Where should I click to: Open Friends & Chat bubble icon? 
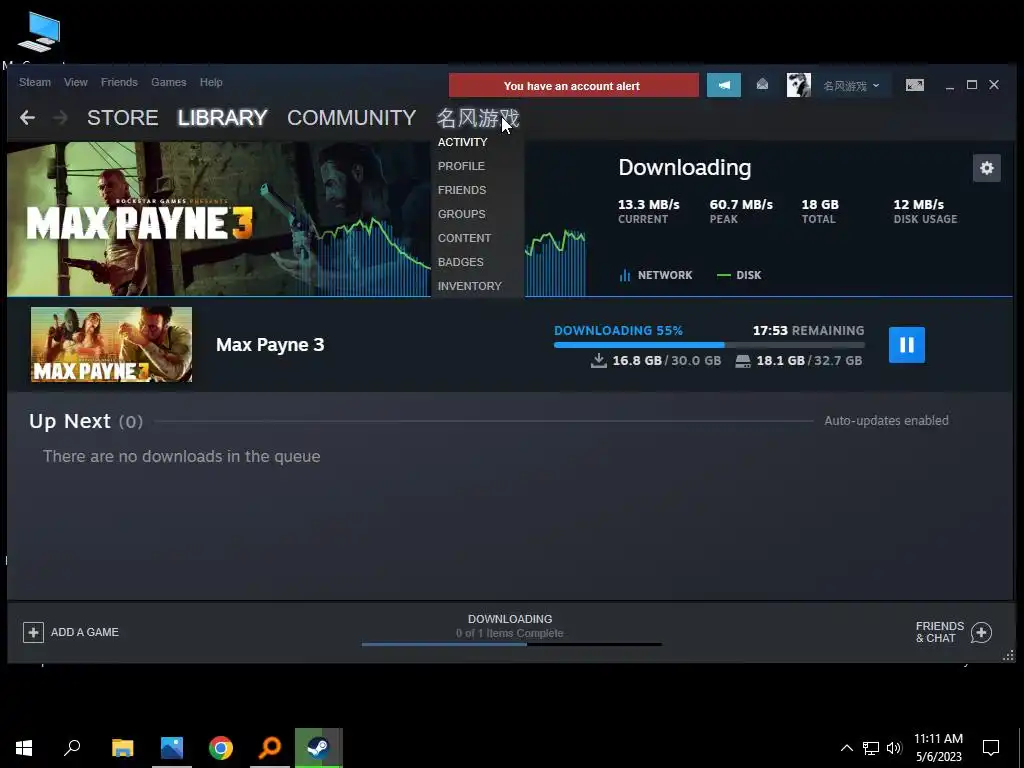pyautogui.click(x=981, y=632)
